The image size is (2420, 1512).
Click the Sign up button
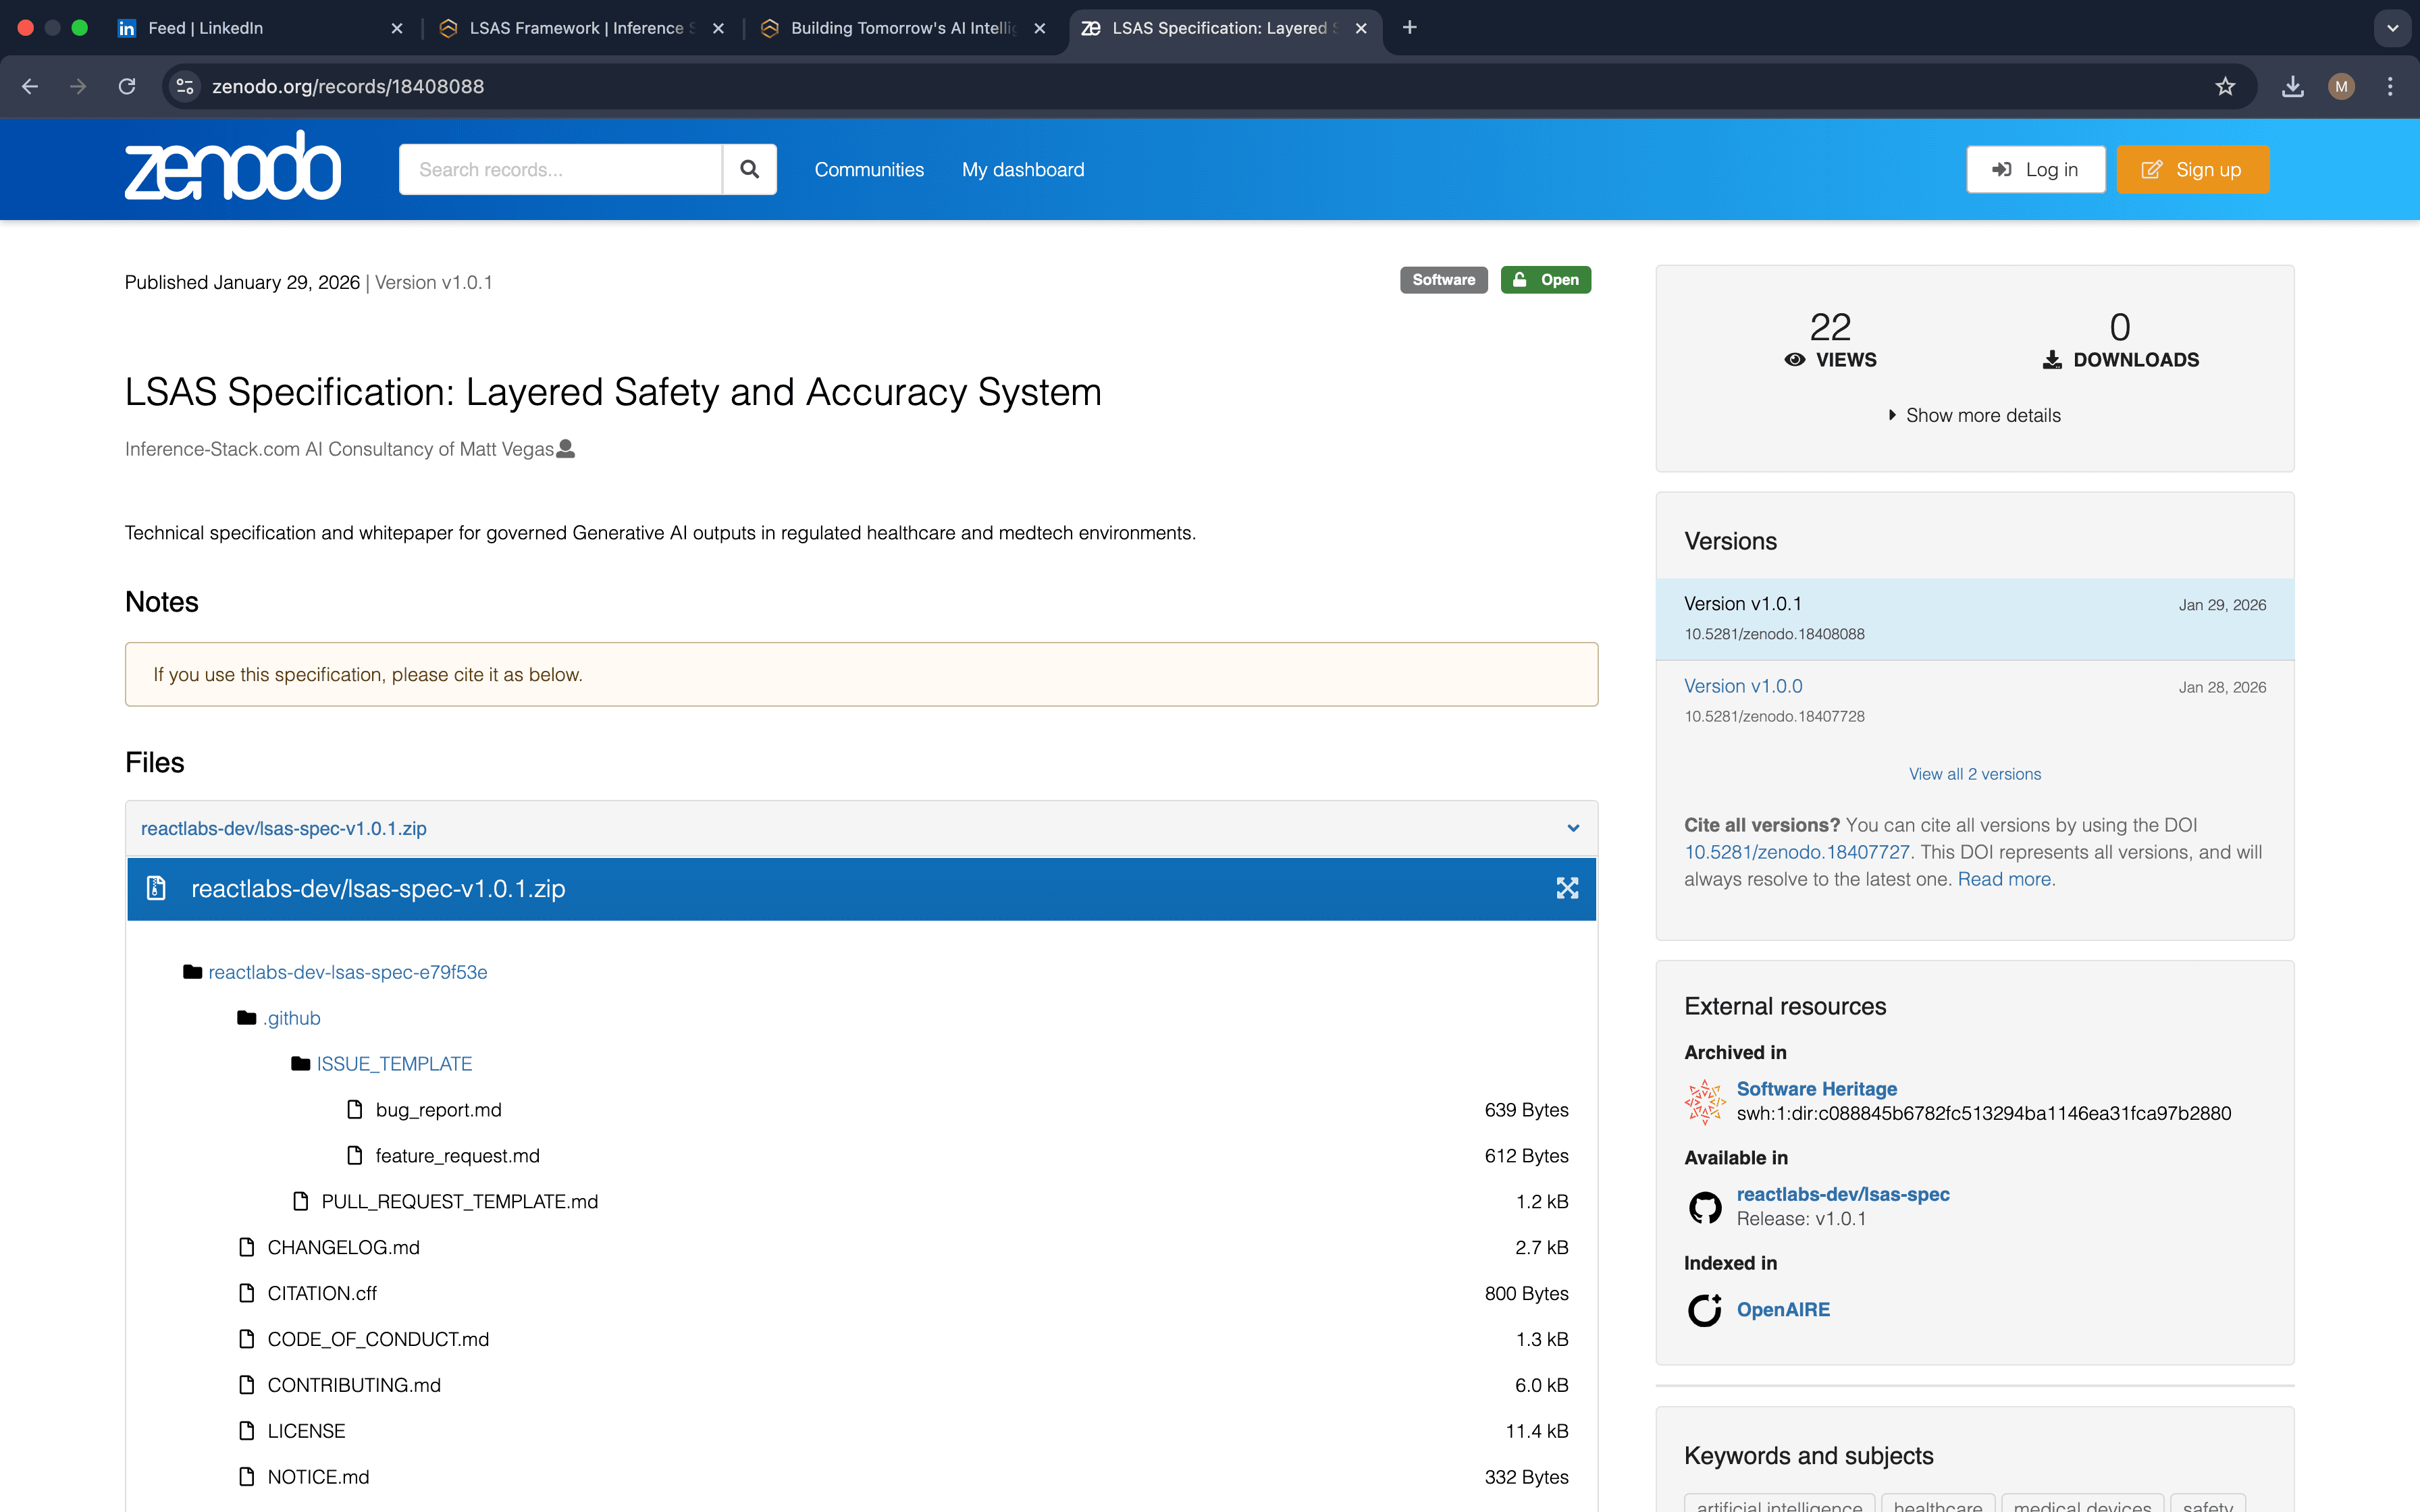(x=2192, y=169)
